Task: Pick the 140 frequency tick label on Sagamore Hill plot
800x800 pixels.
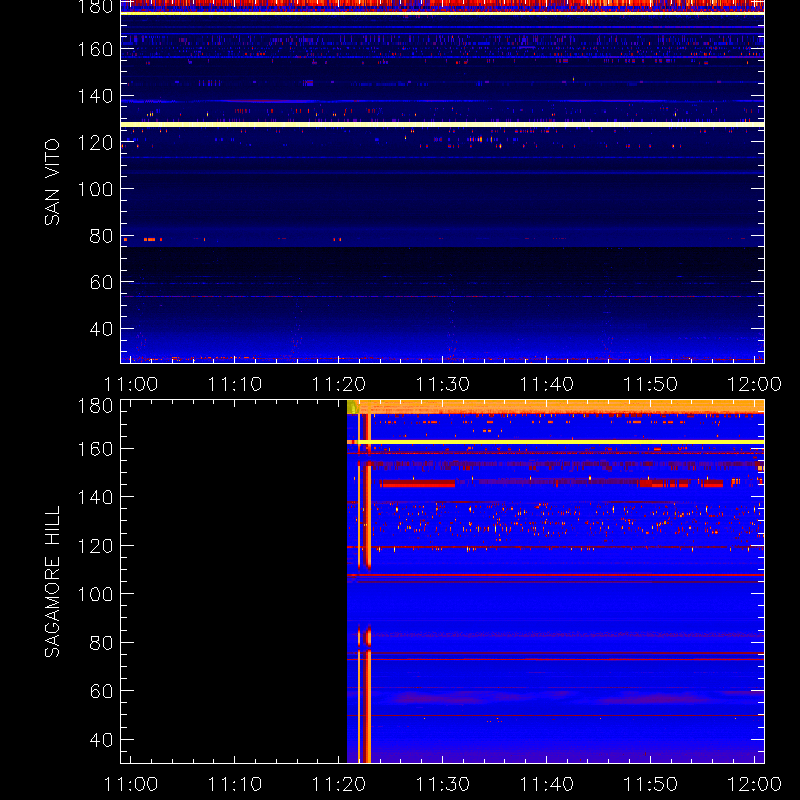Action: pyautogui.click(x=95, y=496)
